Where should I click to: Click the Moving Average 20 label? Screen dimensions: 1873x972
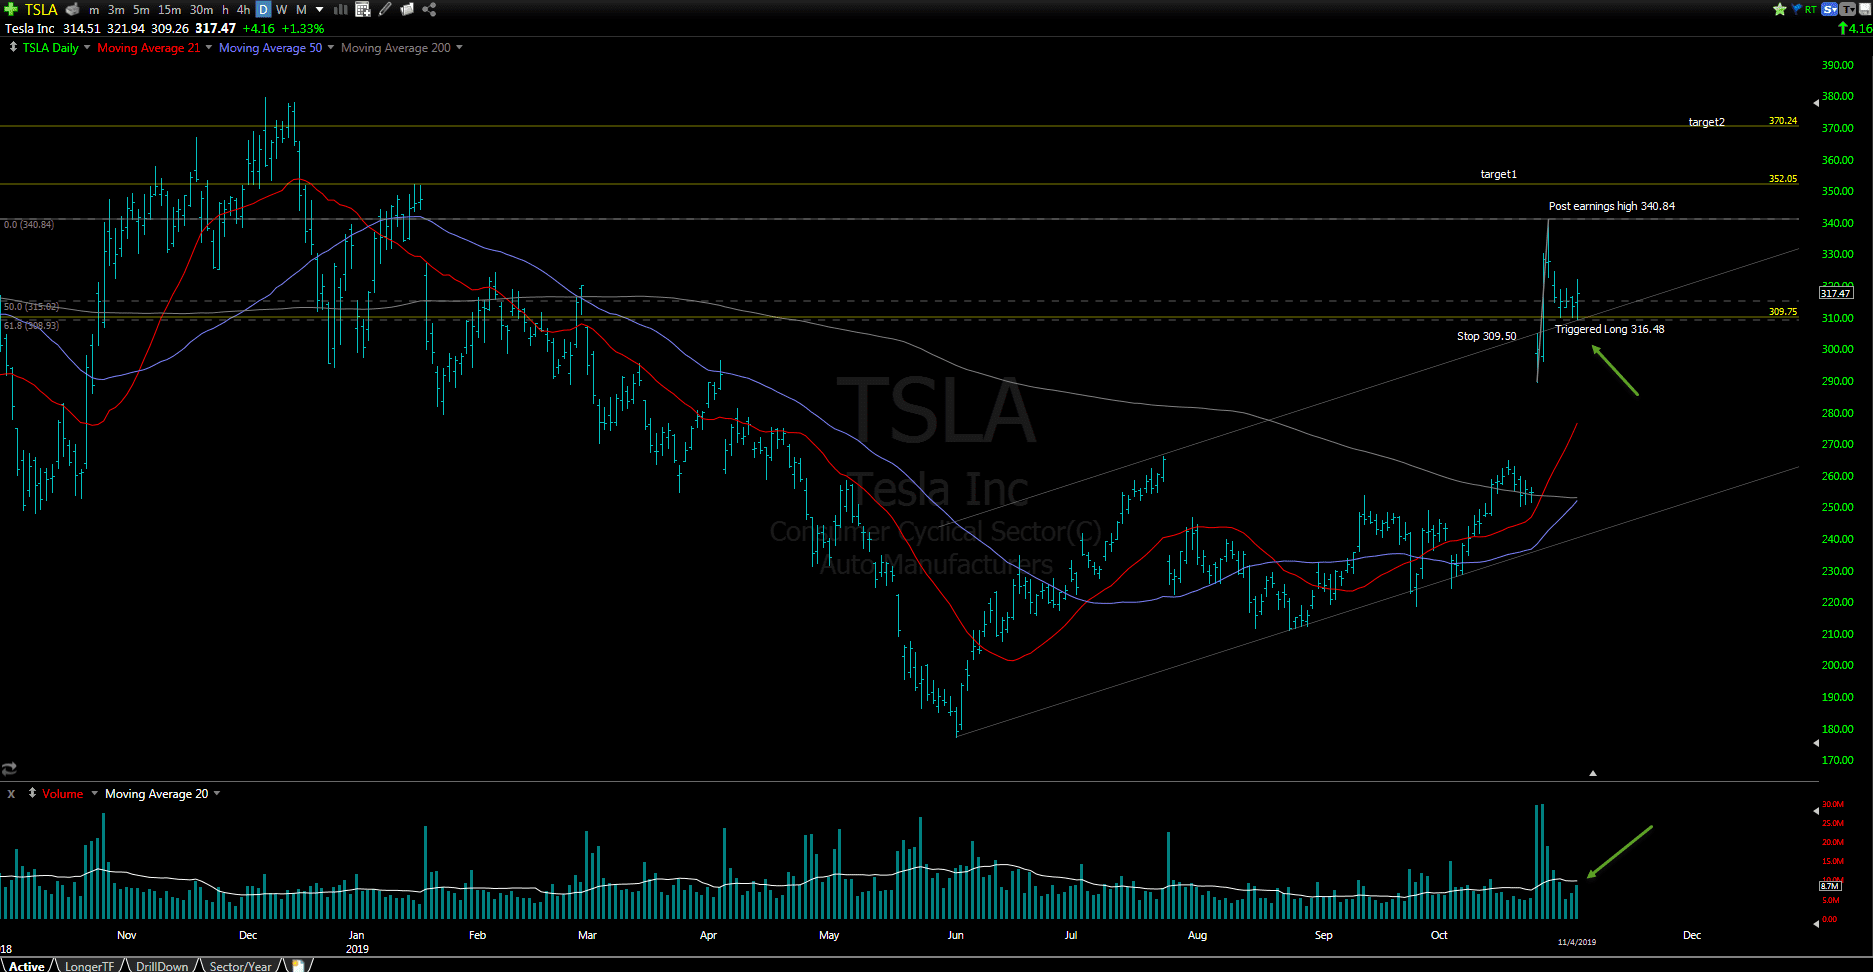(x=156, y=794)
